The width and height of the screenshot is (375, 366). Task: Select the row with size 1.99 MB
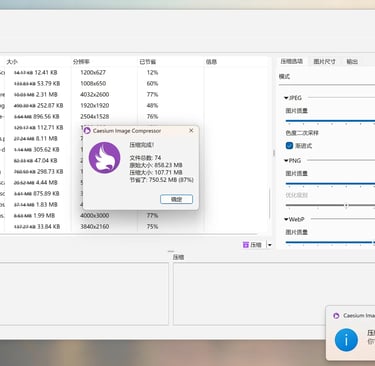click(135, 216)
